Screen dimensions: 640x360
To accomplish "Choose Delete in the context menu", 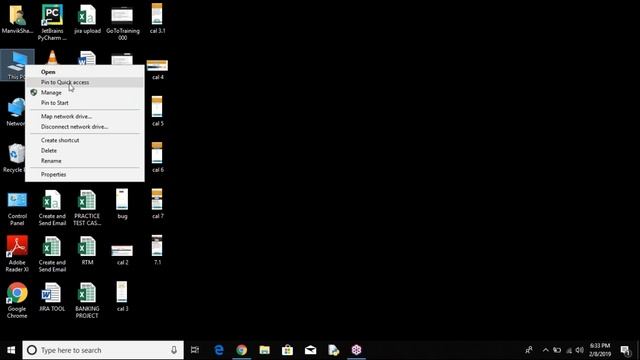I will [84, 151].
